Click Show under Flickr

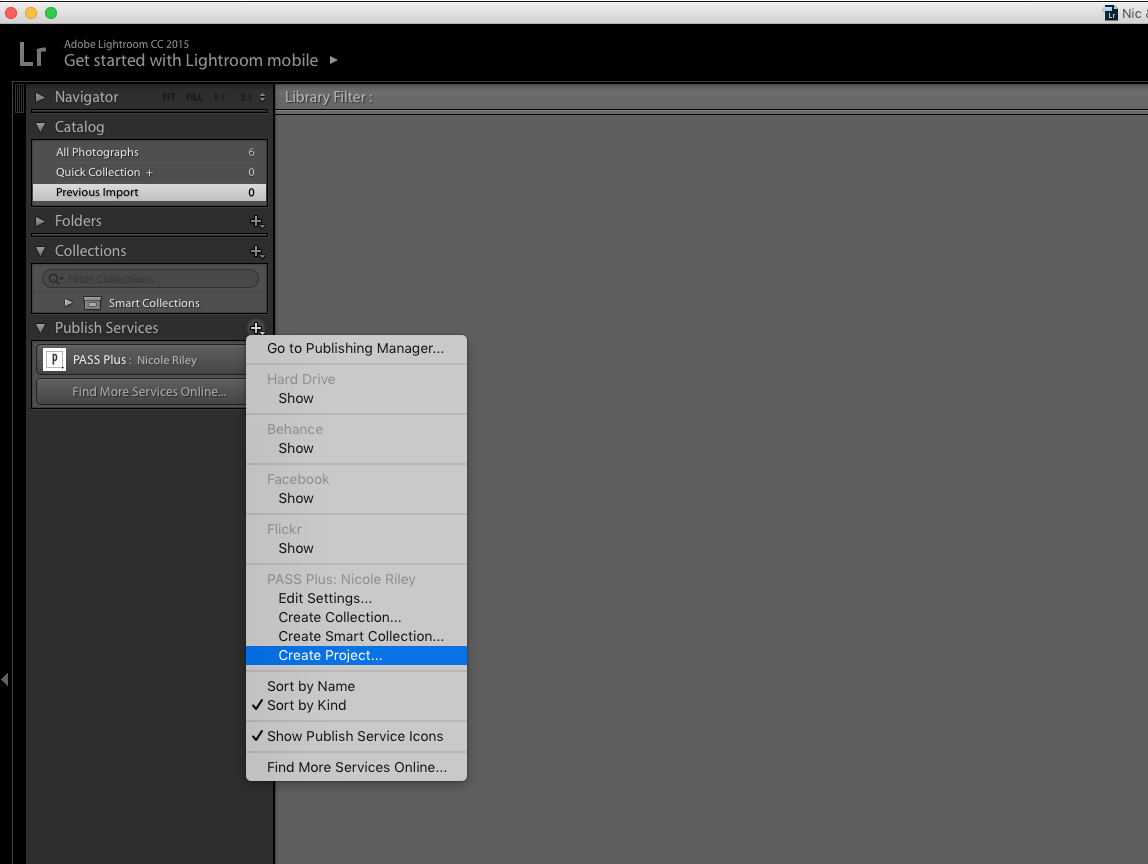coord(357,548)
